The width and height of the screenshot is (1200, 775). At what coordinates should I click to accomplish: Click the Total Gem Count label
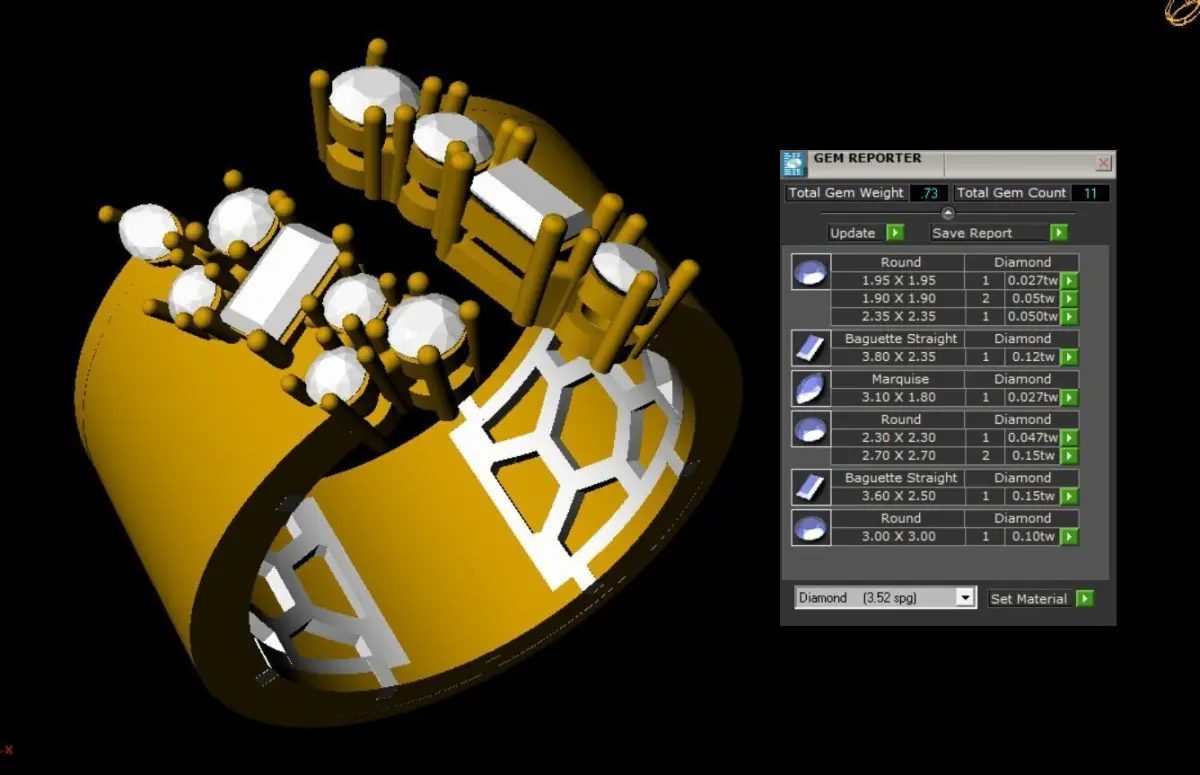(x=1012, y=193)
